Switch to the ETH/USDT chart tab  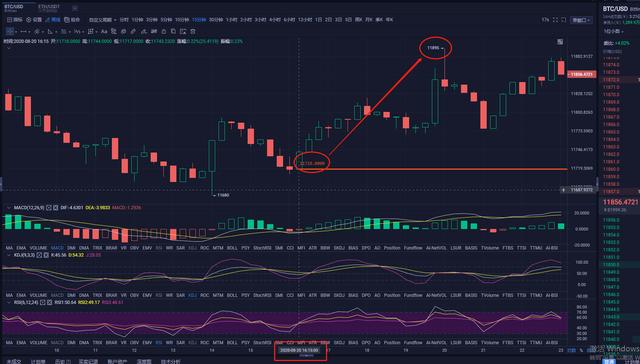(49, 8)
